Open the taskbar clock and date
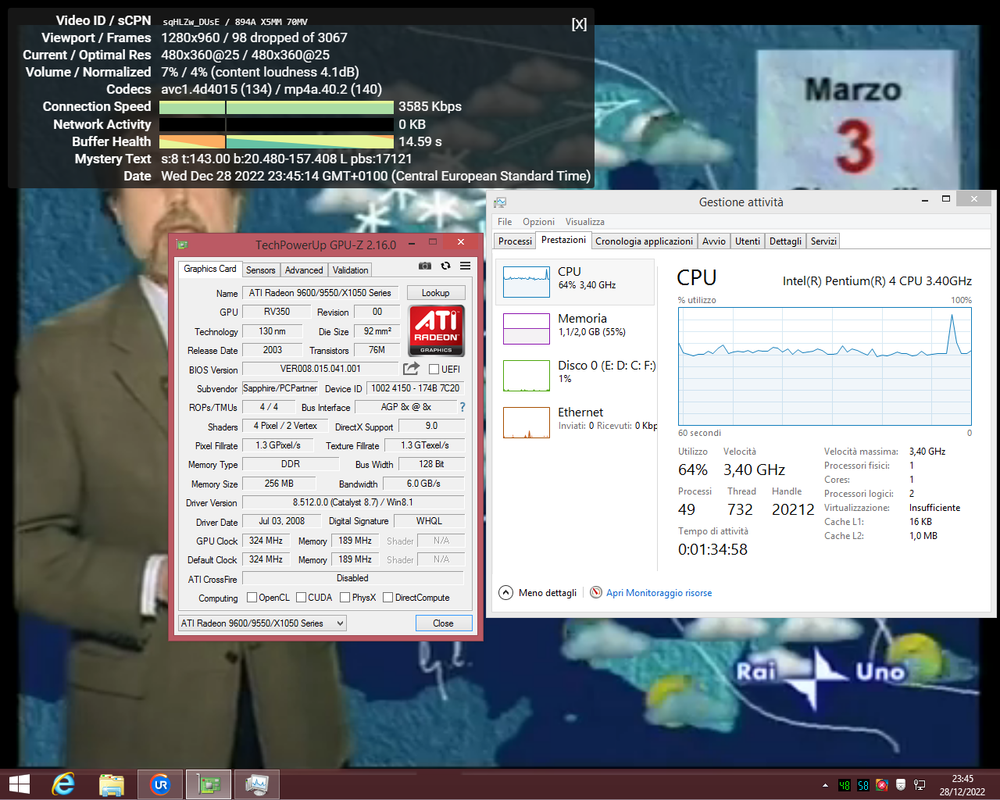 962,785
